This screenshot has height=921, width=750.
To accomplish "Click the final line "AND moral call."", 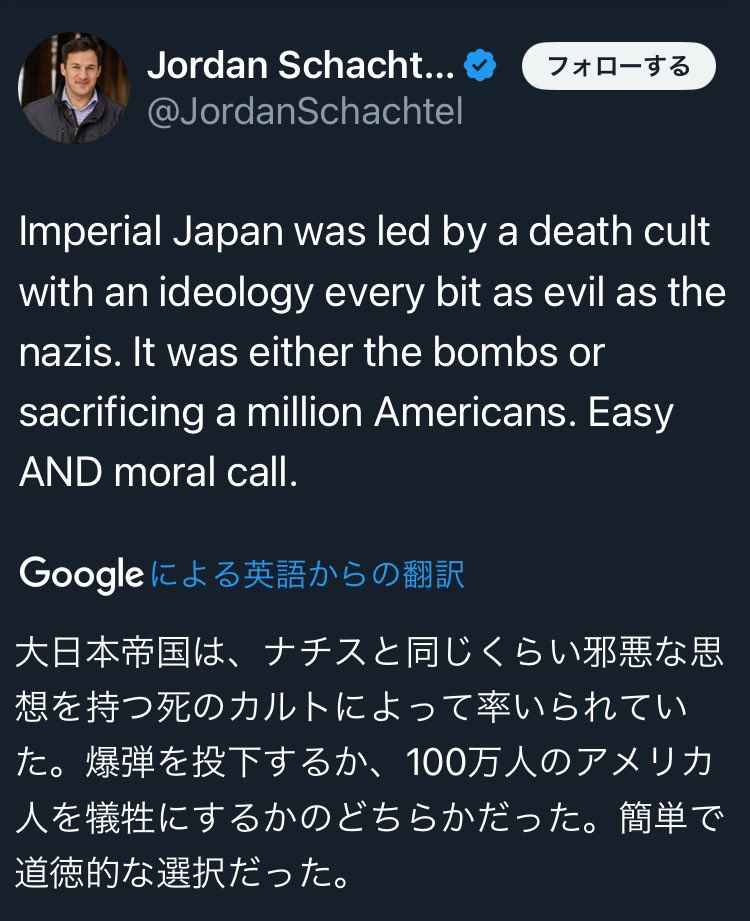I will point(158,470).
